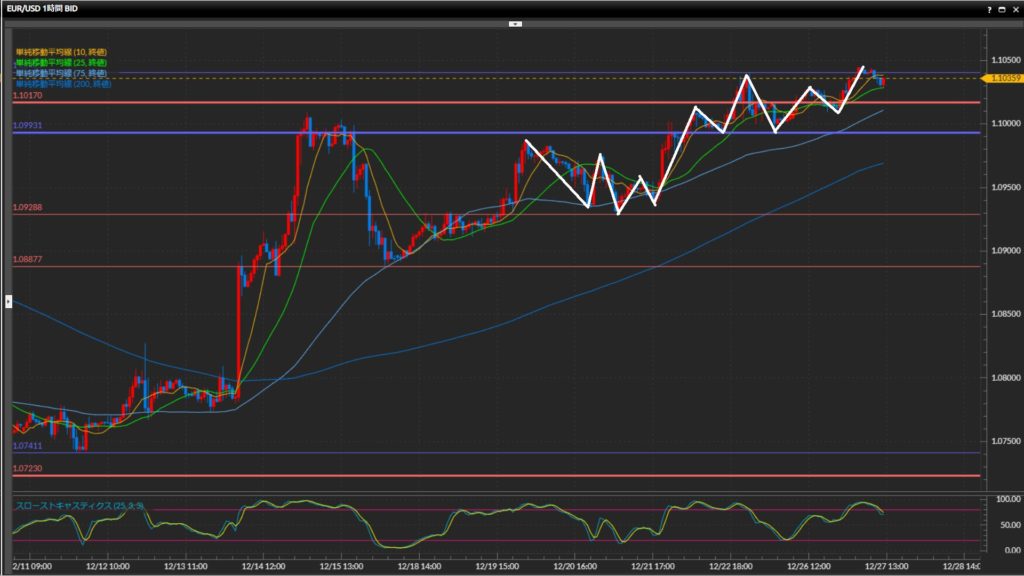Expand the left side panel arrow
The image size is (1024, 576).
9,300
